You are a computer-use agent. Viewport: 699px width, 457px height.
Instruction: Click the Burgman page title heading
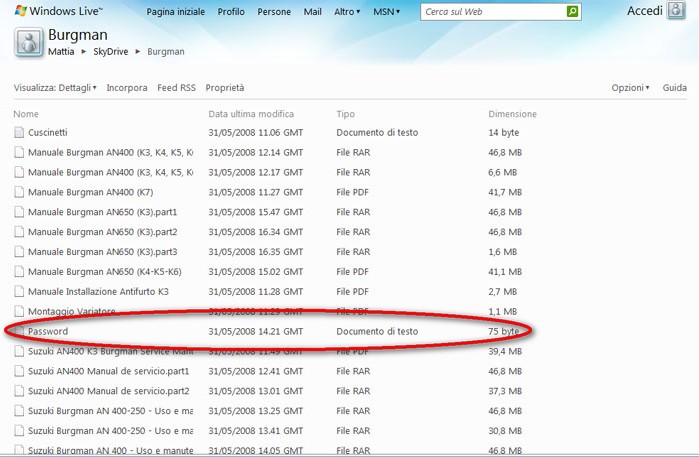pos(78,35)
